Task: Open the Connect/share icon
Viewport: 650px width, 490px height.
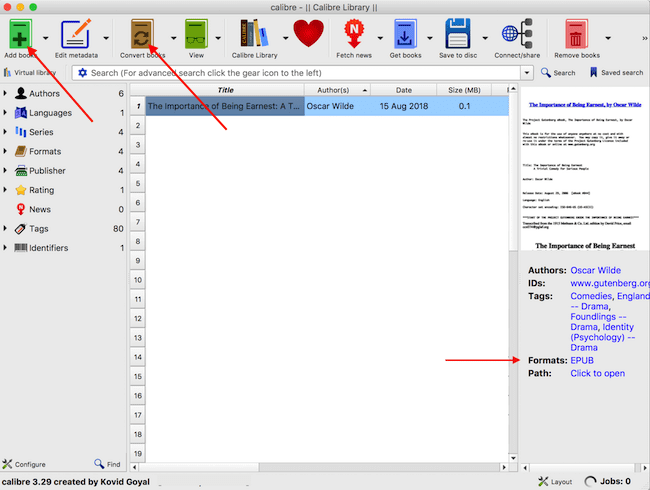Action: [517, 34]
